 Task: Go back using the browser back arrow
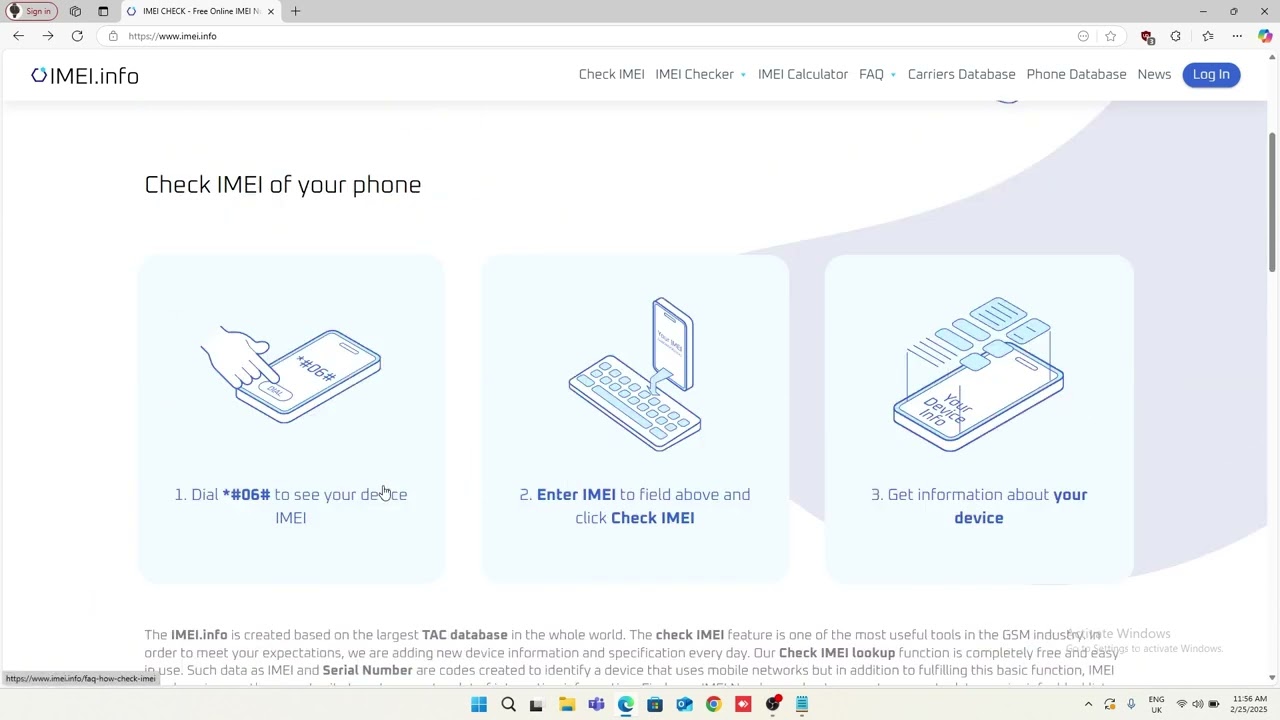tap(18, 36)
